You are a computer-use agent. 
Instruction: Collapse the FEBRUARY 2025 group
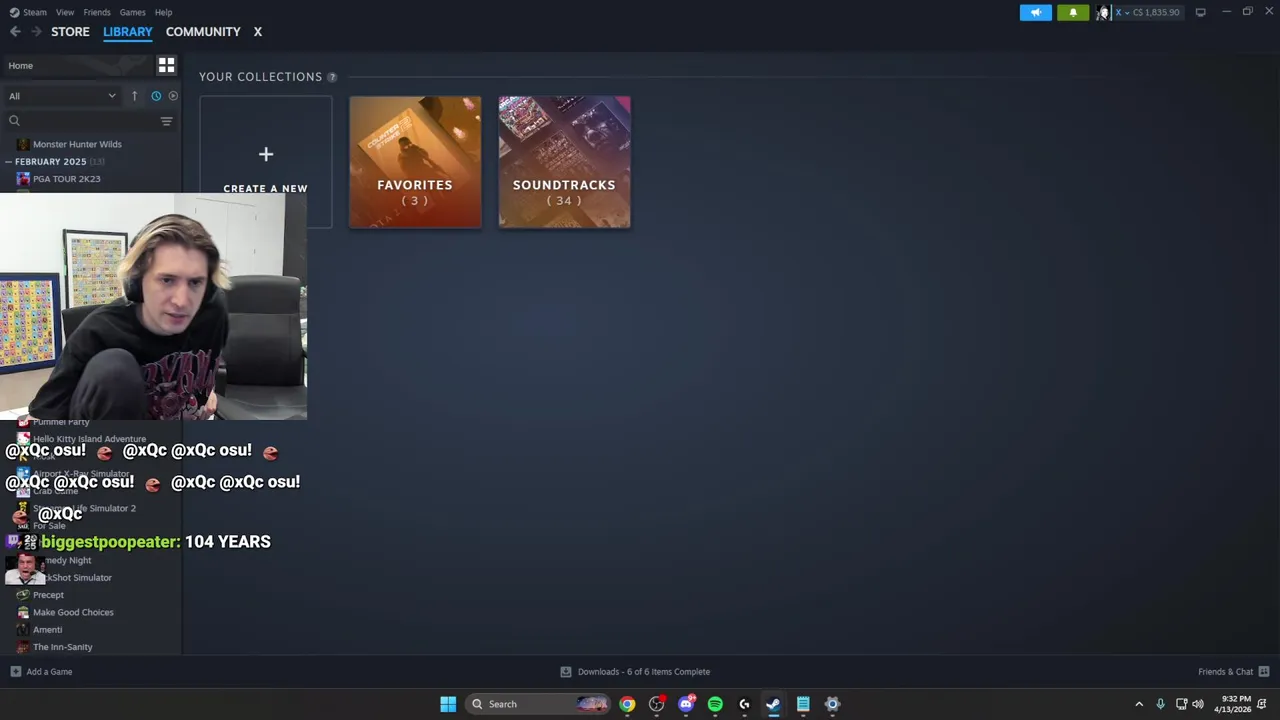click(x=50, y=162)
